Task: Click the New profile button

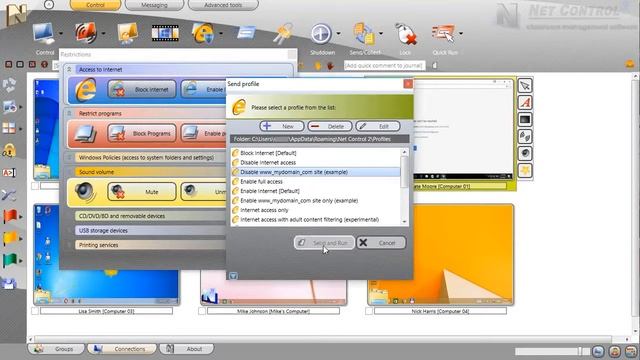Action: pos(282,127)
